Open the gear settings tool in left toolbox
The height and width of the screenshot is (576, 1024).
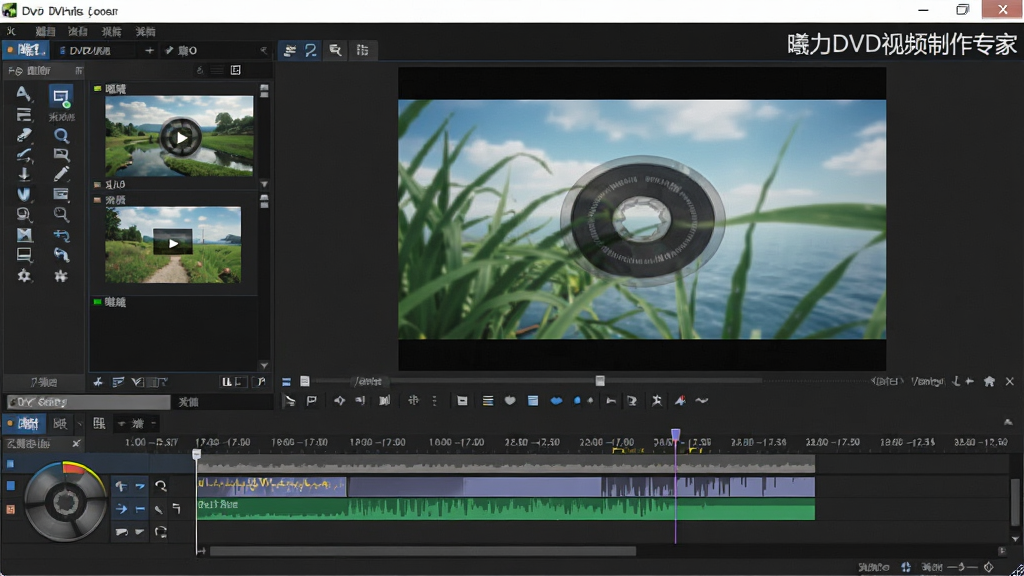point(24,276)
